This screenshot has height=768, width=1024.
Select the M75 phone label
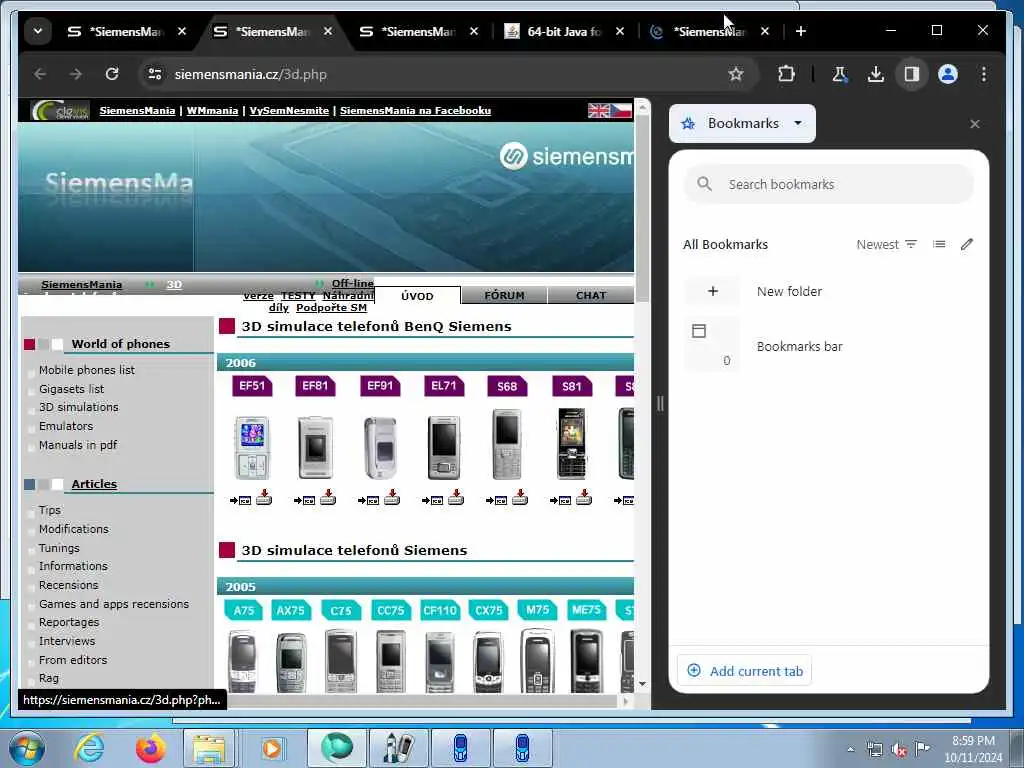(537, 610)
